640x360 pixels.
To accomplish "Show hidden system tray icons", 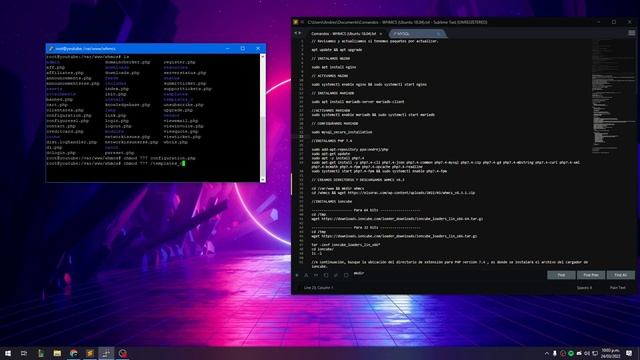I will tap(547, 353).
